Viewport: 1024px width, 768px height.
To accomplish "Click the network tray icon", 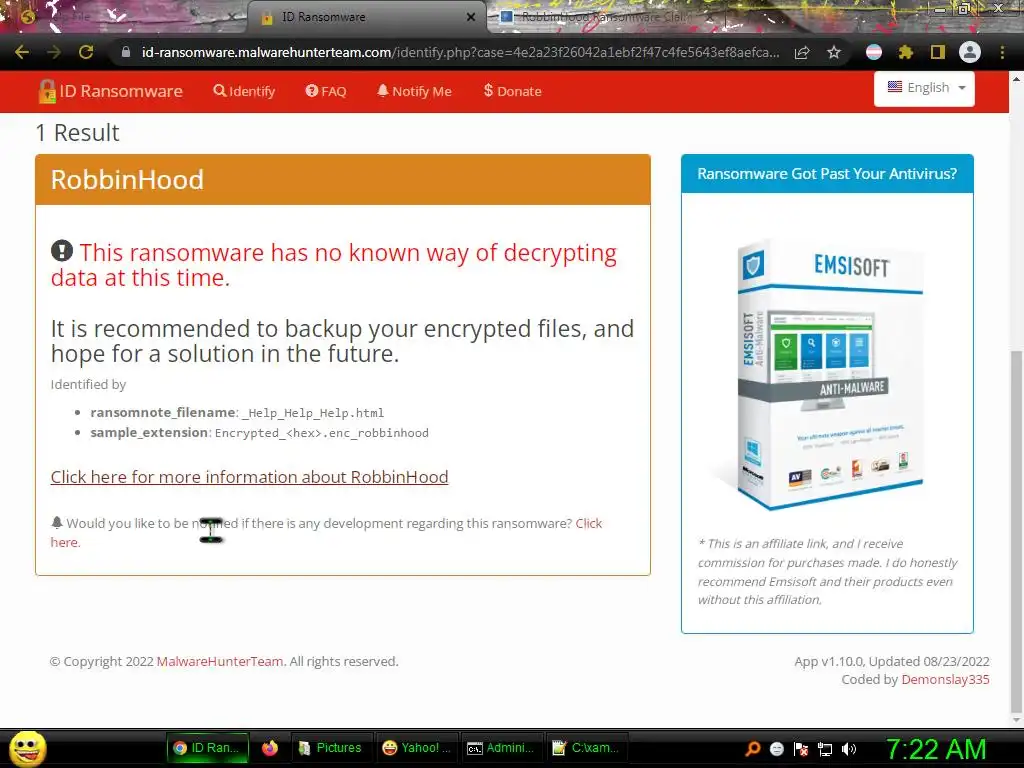I will coord(825,749).
